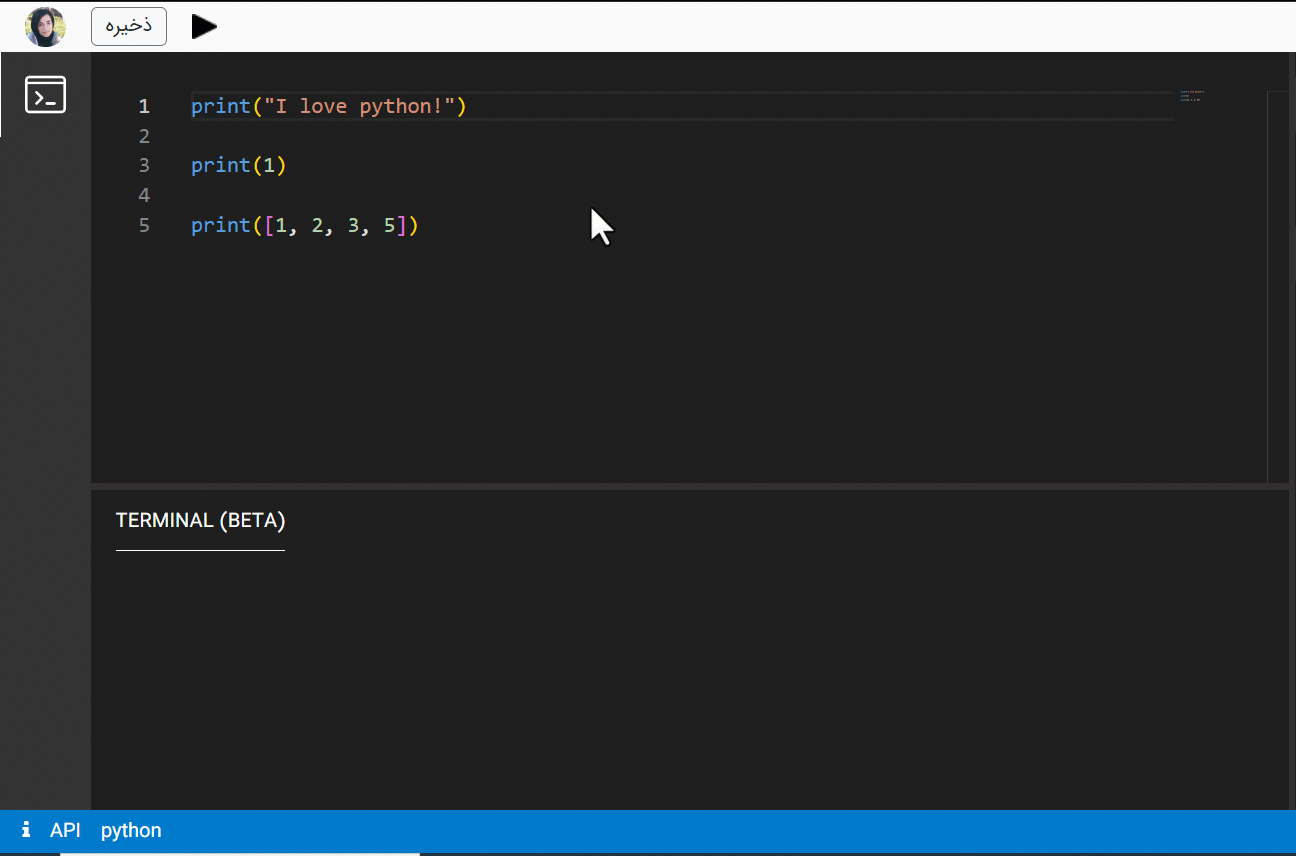Place cursor in the print(1) statement
Viewport: 1296px width, 856px height.
(238, 165)
